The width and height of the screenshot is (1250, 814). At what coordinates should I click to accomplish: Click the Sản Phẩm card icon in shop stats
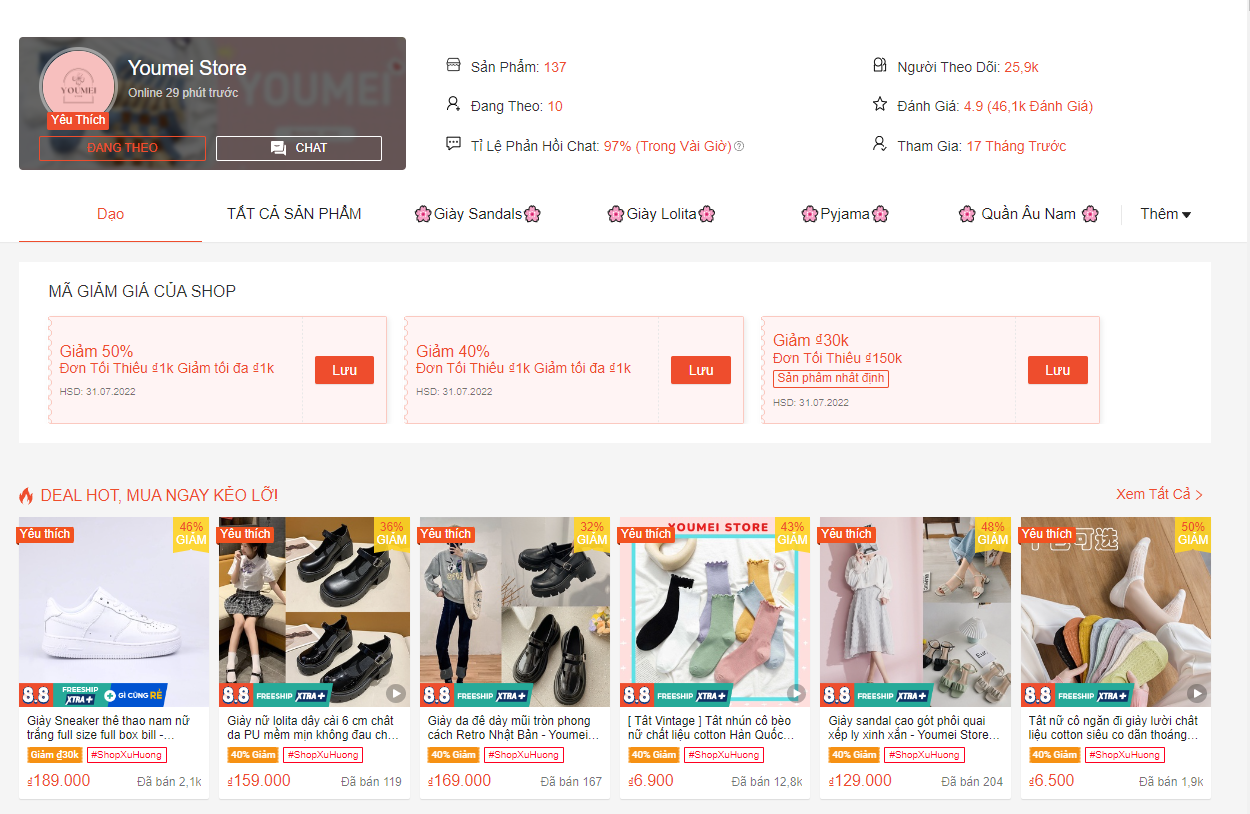pyautogui.click(x=456, y=66)
